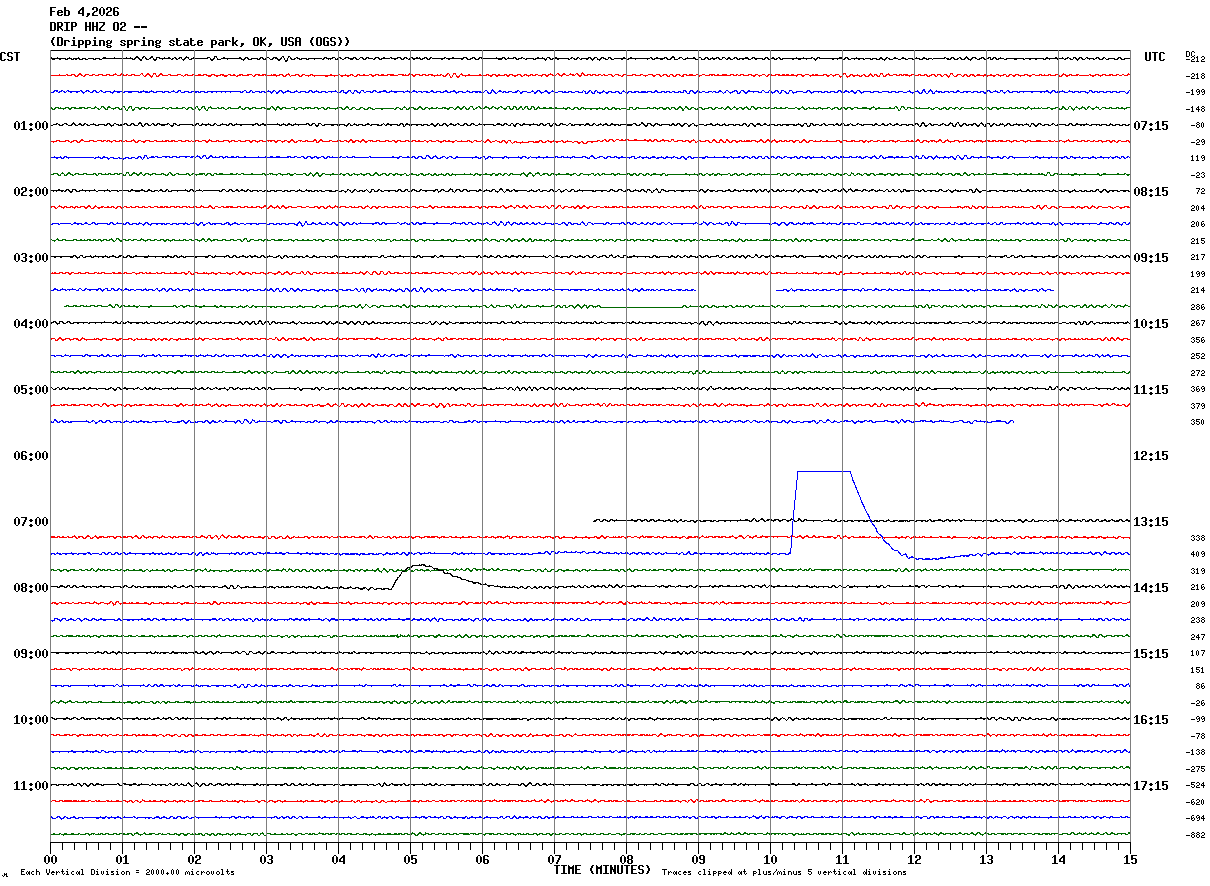Click the clipped blue square pulse plateau
This screenshot has width=1210, height=886.
pos(823,471)
